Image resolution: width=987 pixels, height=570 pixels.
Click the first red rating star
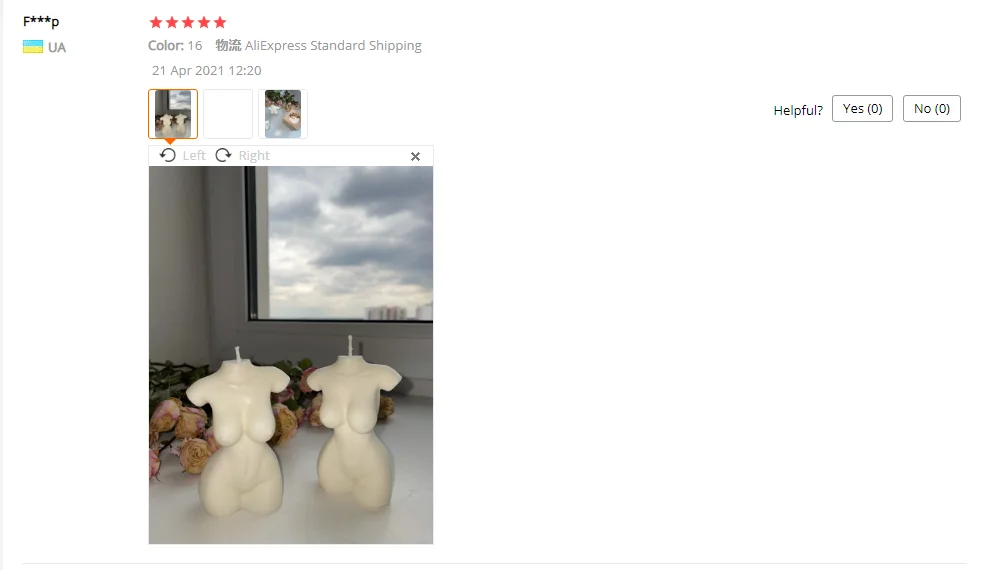click(156, 23)
